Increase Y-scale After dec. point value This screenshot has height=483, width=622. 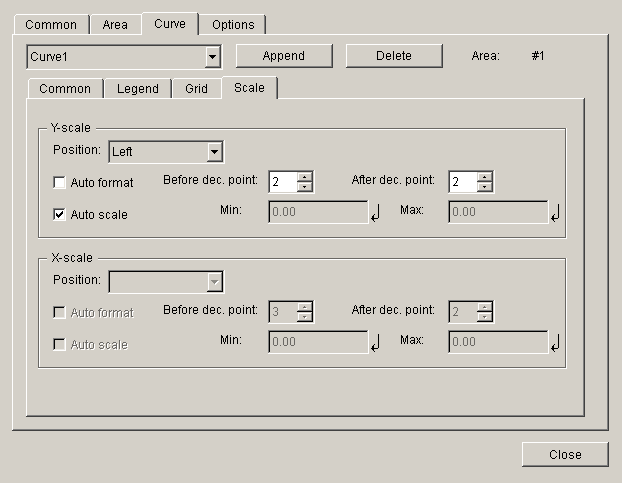(x=485, y=177)
